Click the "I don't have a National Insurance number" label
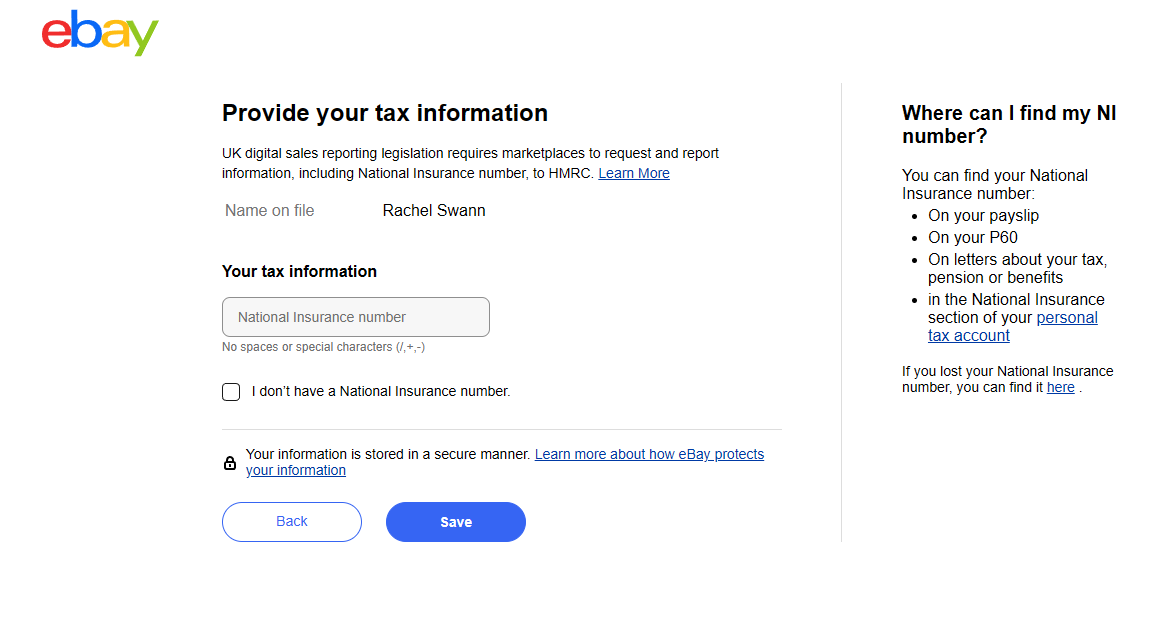 (381, 392)
